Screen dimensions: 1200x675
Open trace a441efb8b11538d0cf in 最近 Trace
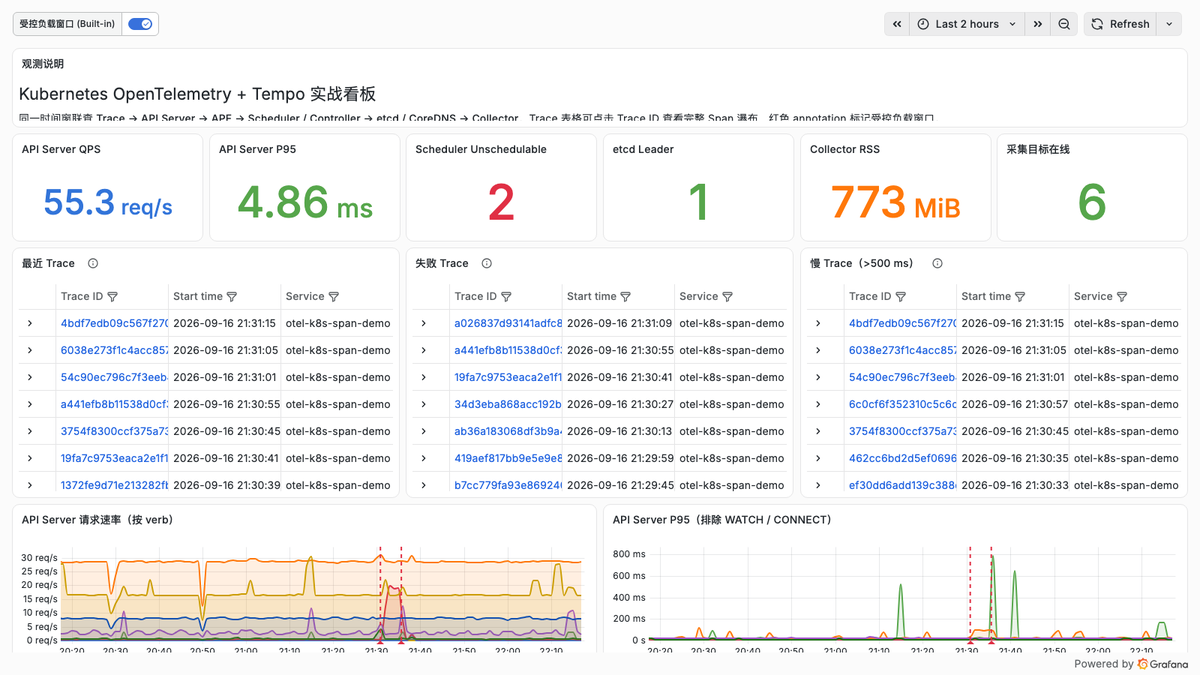coord(114,405)
